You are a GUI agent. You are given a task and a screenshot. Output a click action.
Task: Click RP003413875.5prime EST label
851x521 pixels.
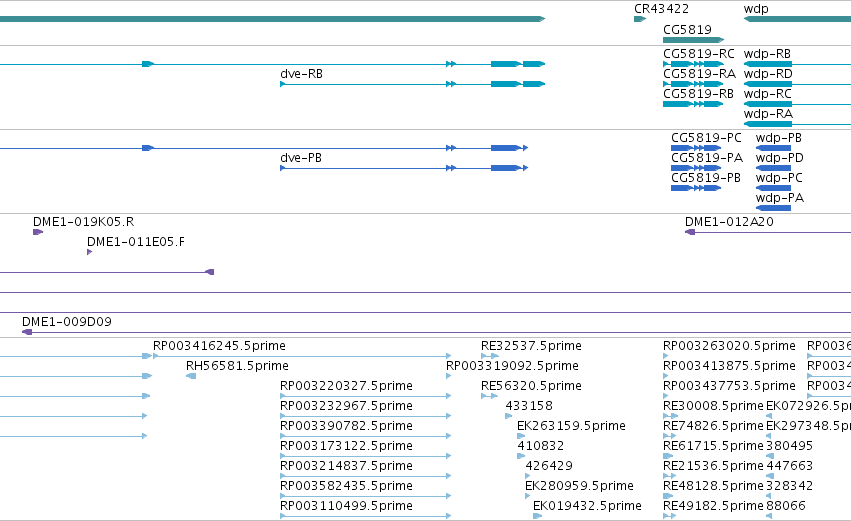[x=729, y=366]
